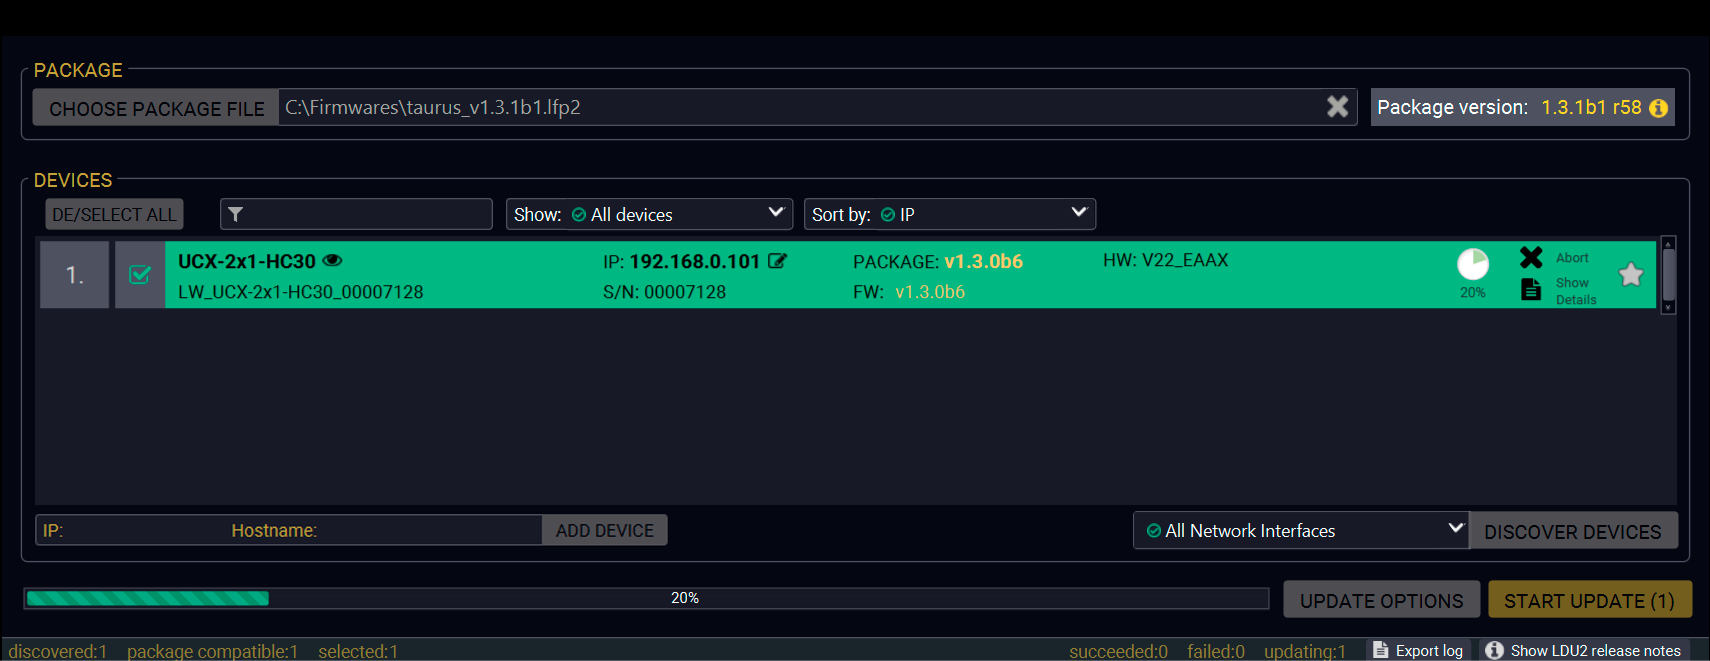1710x661 pixels.
Task: Click IP address 192.168.0.101
Action: [x=695, y=261]
